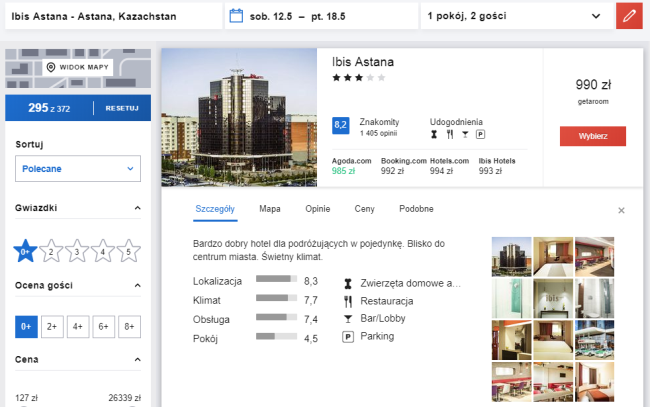Image resolution: width=650 pixels, height=407 pixels.
Task: Open the Polecane sort dropdown
Action: (x=77, y=169)
